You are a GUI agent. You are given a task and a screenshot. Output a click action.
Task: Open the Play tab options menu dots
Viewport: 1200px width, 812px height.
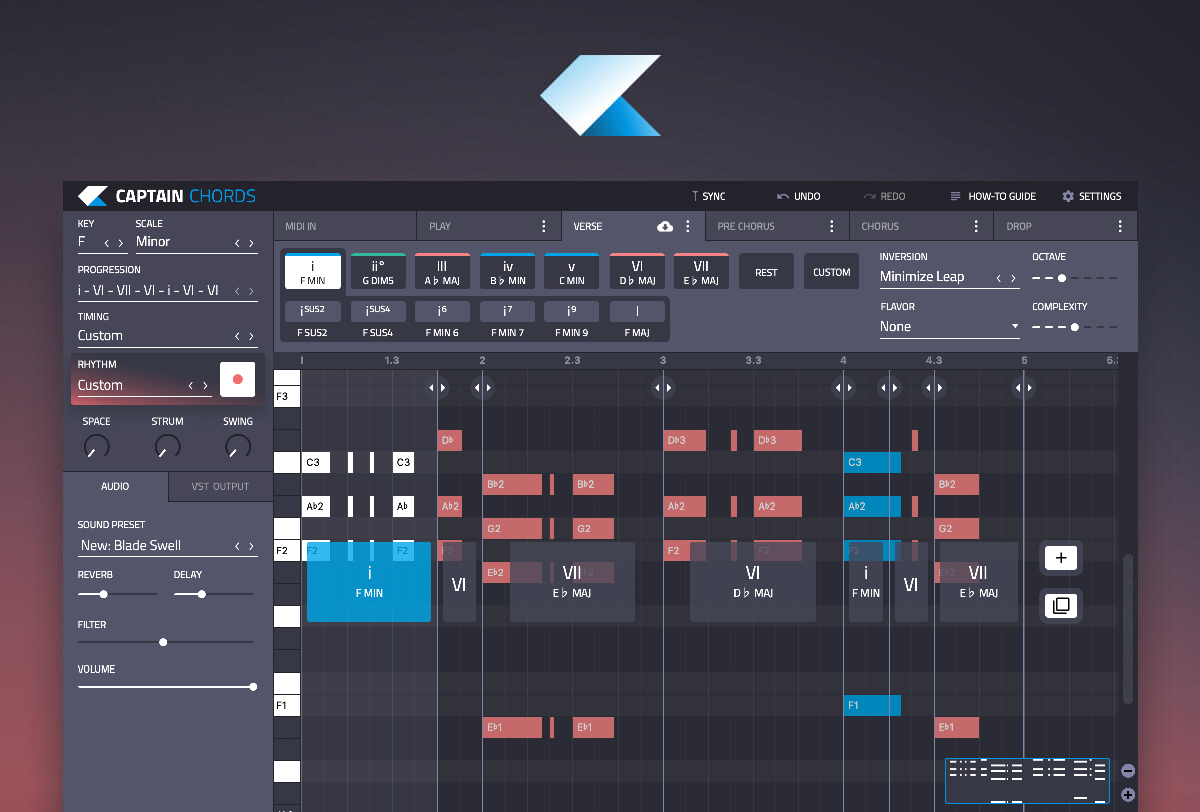point(544,226)
